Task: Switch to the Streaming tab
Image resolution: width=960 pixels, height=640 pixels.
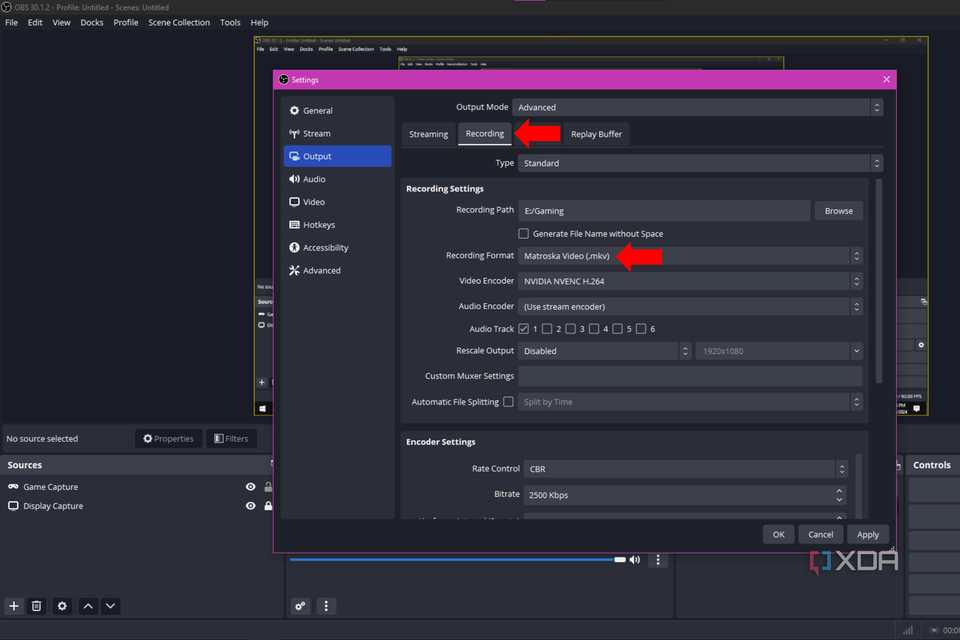Action: 429,134
